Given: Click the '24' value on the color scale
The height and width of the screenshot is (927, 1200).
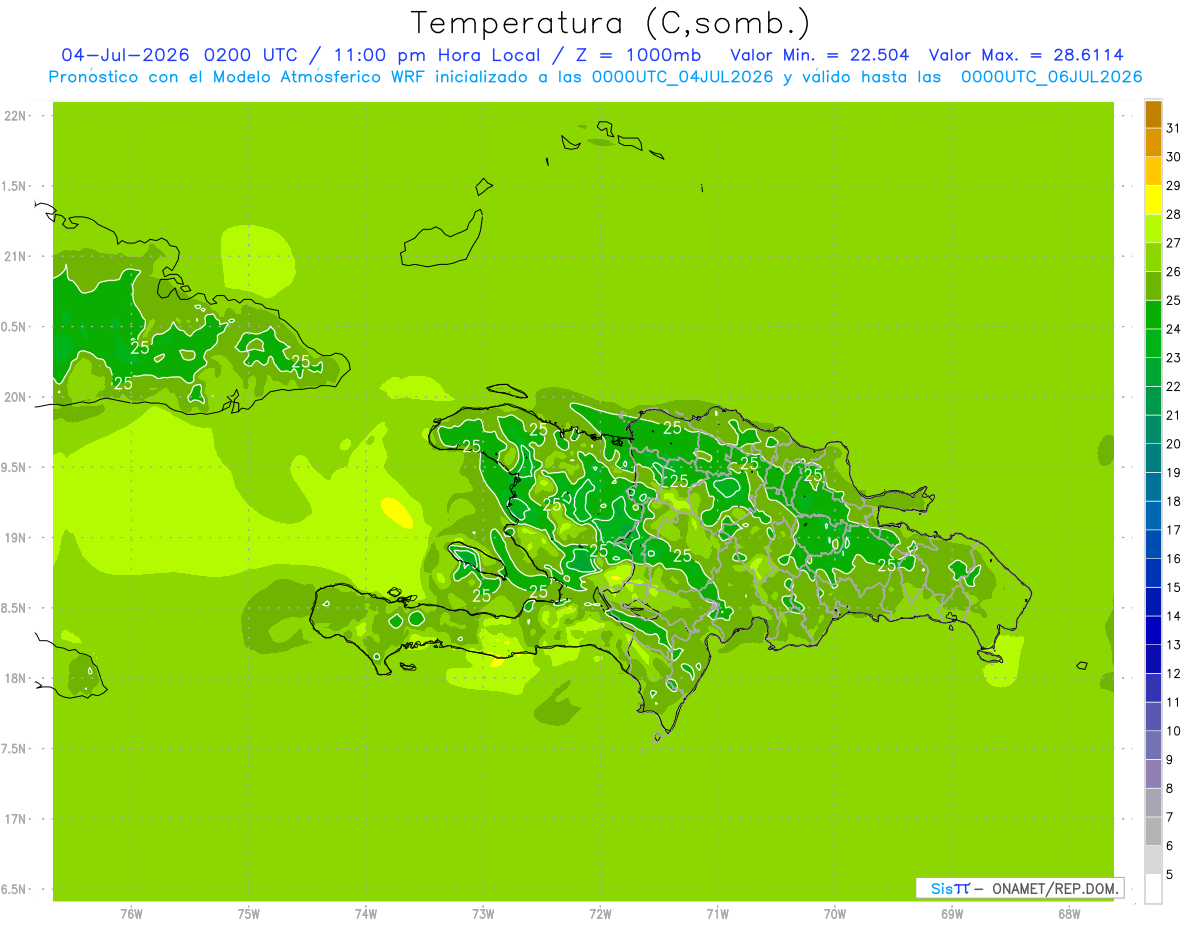Looking at the screenshot, I should click(1173, 329).
